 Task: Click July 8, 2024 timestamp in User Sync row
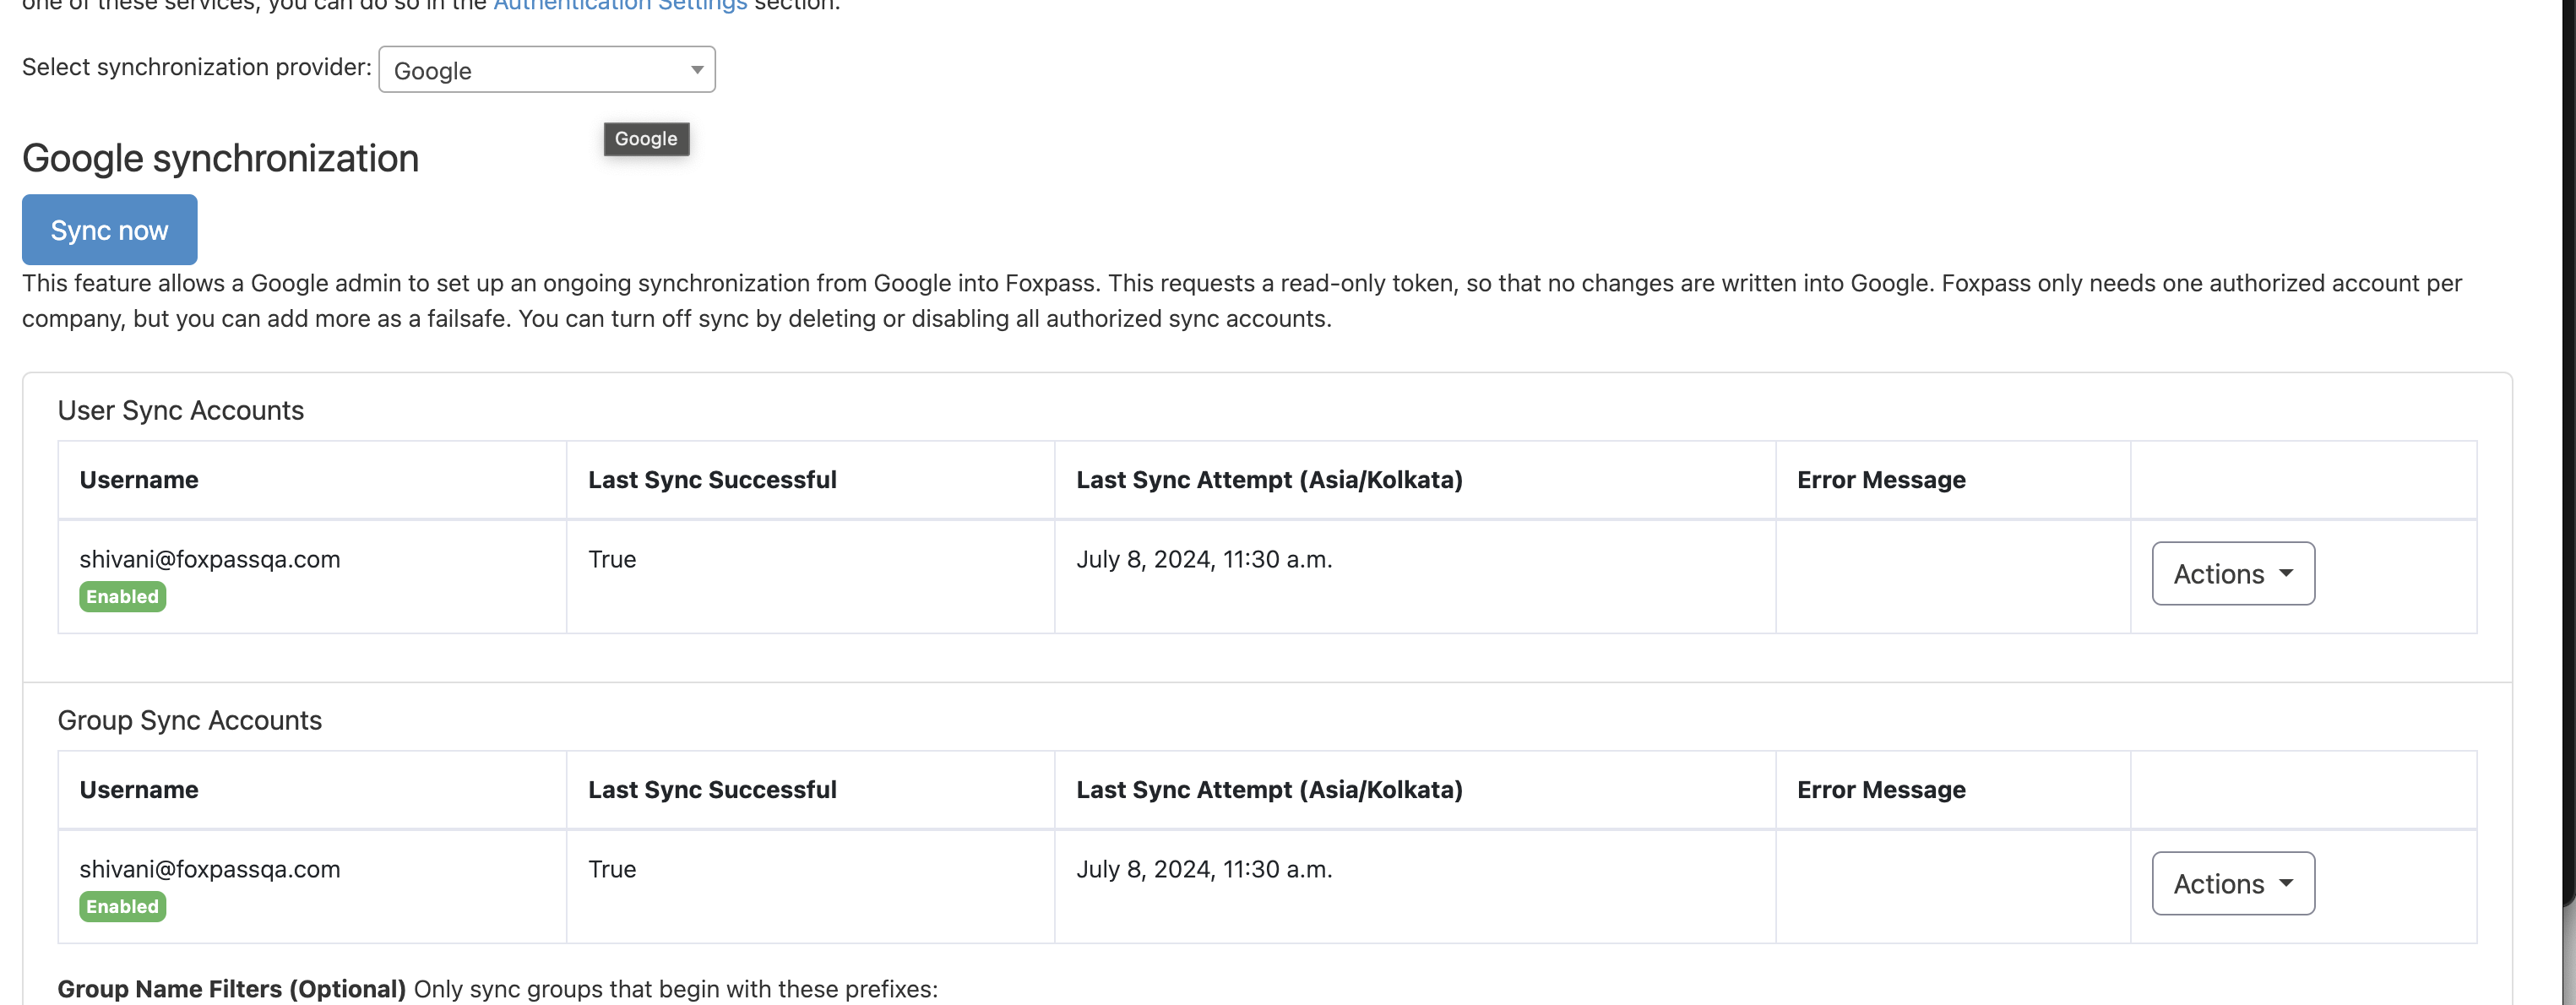coord(1204,559)
